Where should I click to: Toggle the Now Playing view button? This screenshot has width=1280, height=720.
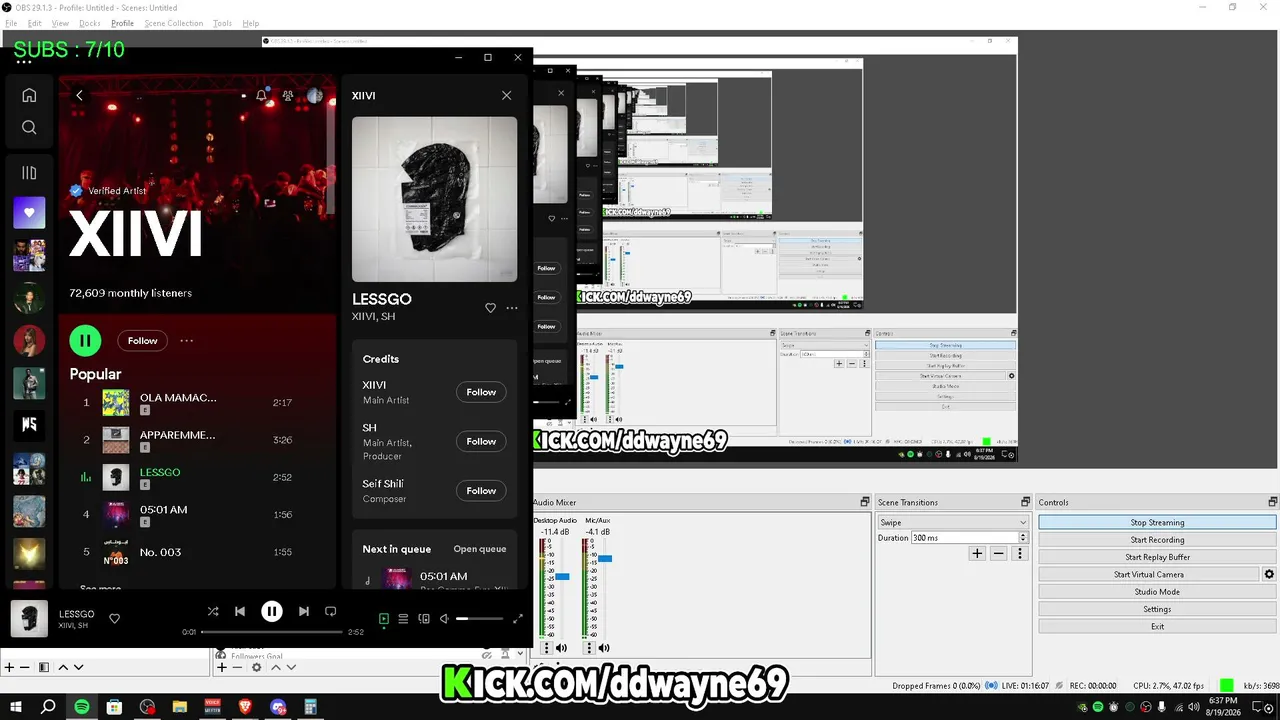click(383, 619)
